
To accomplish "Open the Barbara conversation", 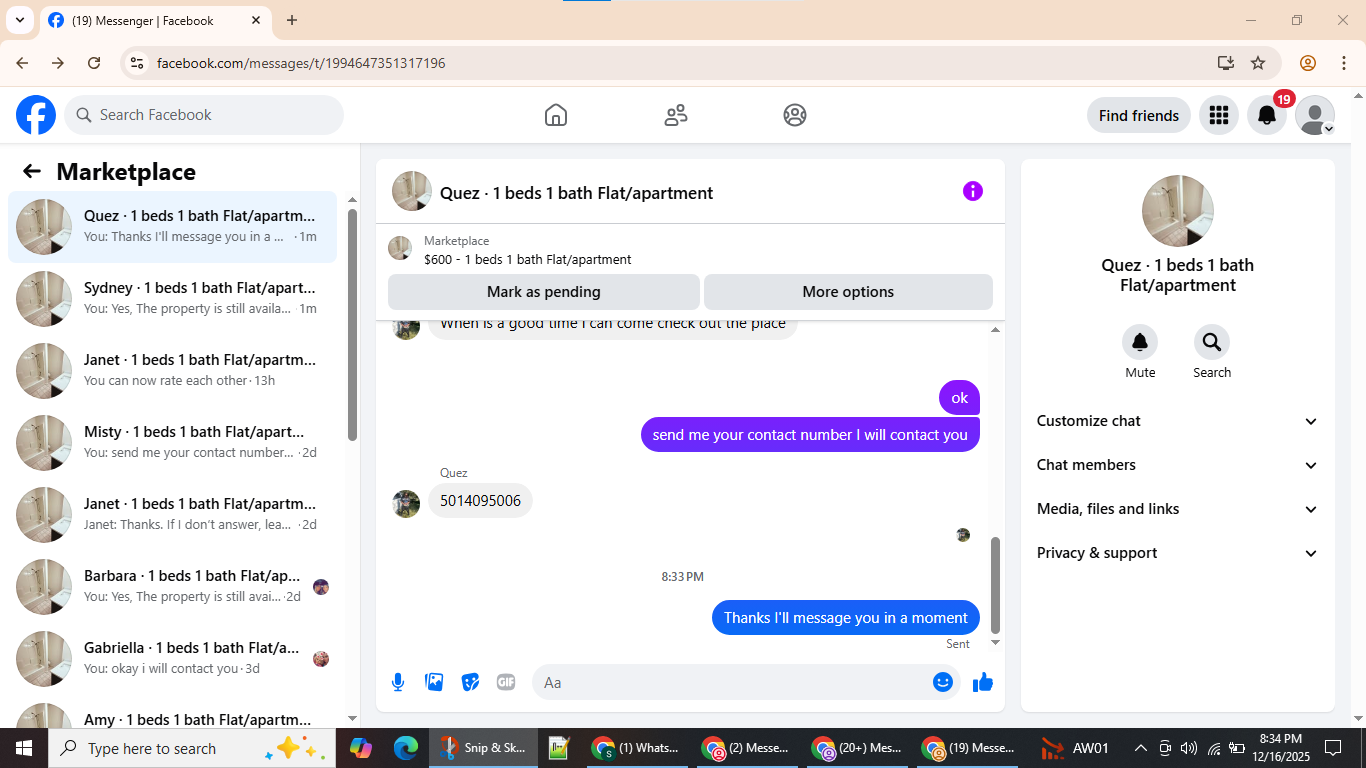I will pyautogui.click(x=172, y=587).
